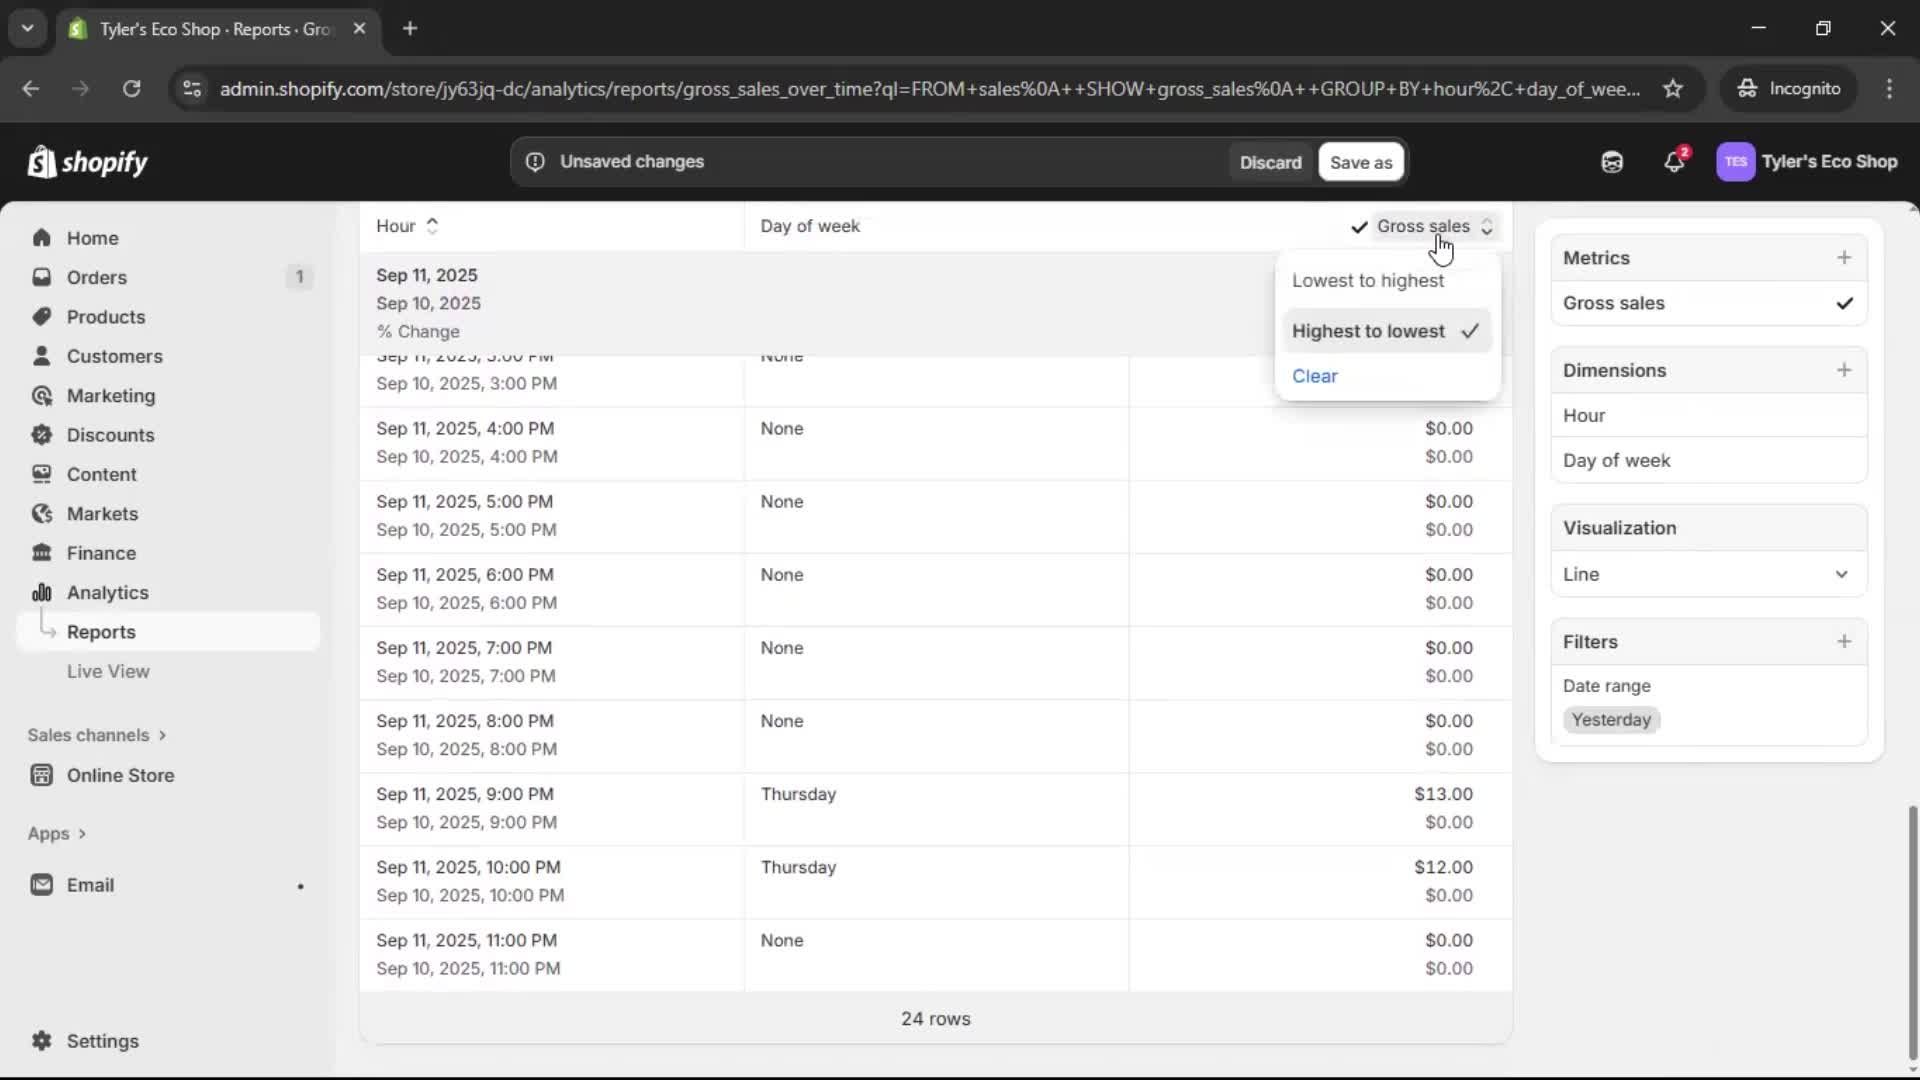Open Settings via the gear icon
Screen dimensions: 1920x1080
coord(42,1041)
